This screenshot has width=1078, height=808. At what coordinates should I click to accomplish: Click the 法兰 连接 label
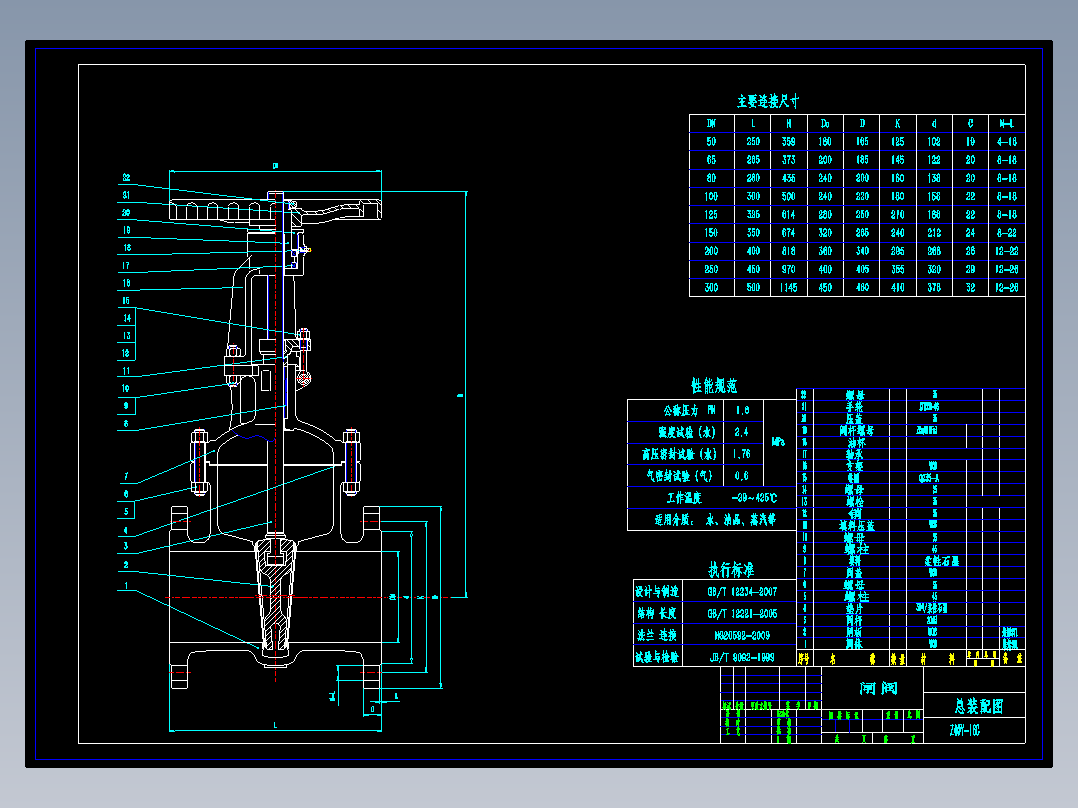[657, 635]
